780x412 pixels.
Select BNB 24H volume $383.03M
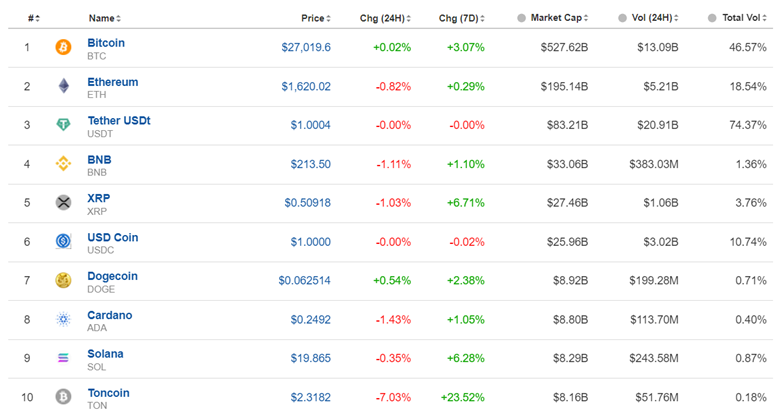click(654, 164)
